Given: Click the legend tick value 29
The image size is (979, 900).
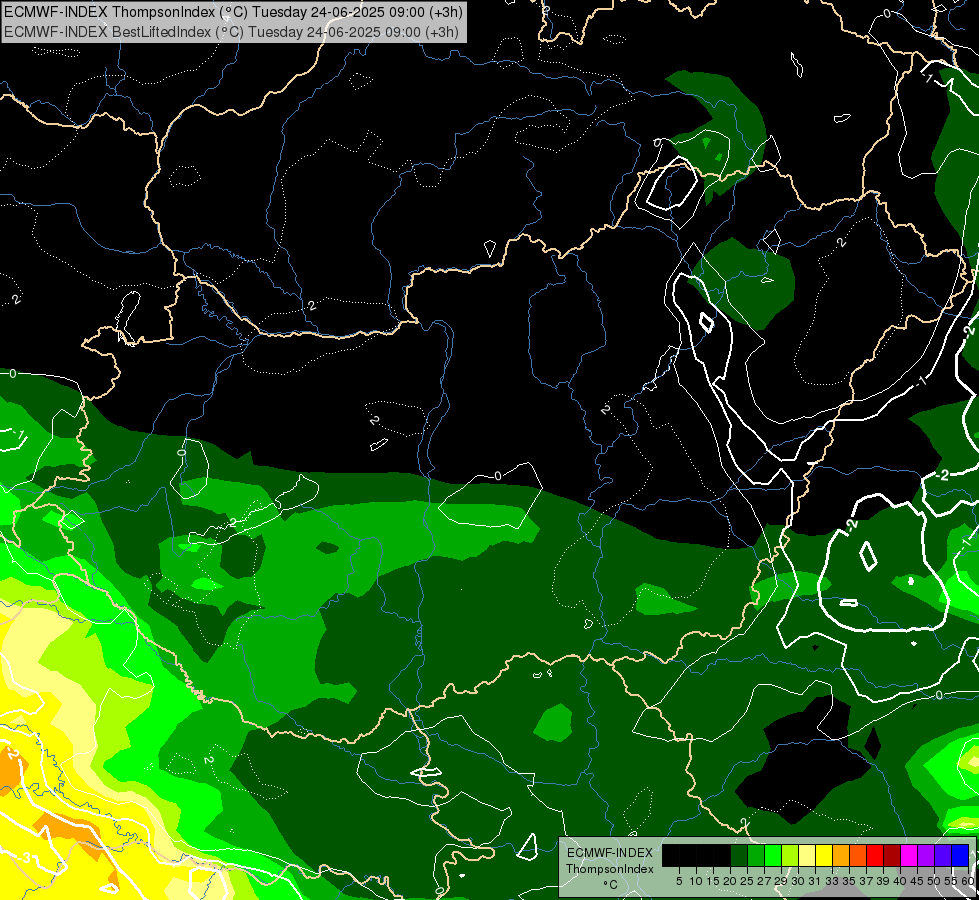Looking at the screenshot, I should (x=781, y=881).
